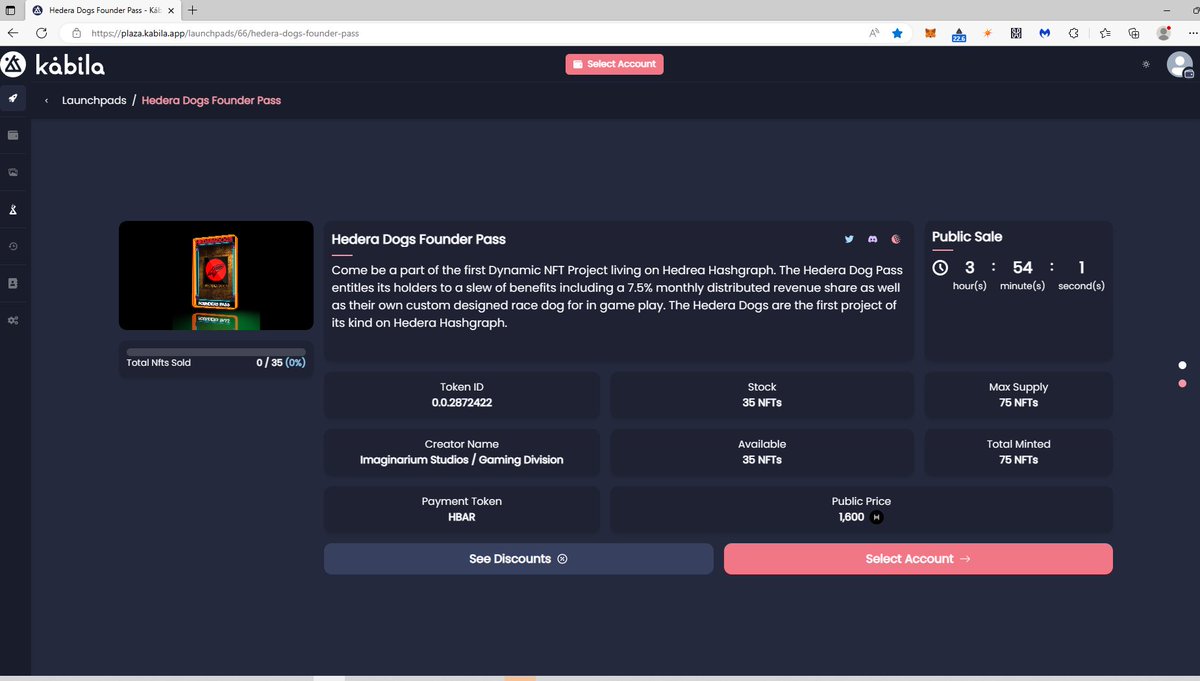The height and width of the screenshot is (681, 1200).
Task: Open the wallet icon in the sidebar
Action: 14,135
